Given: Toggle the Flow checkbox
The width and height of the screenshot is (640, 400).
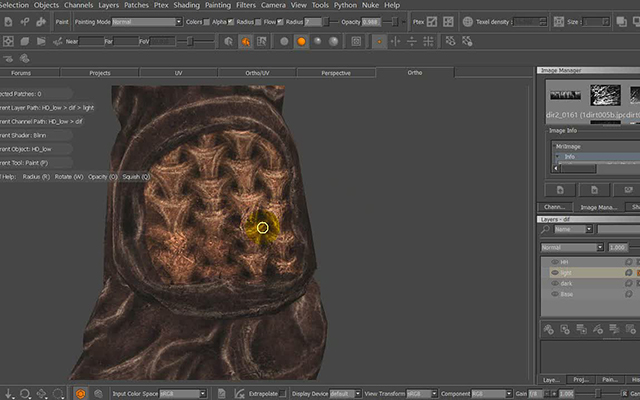Looking at the screenshot, I should [x=280, y=22].
